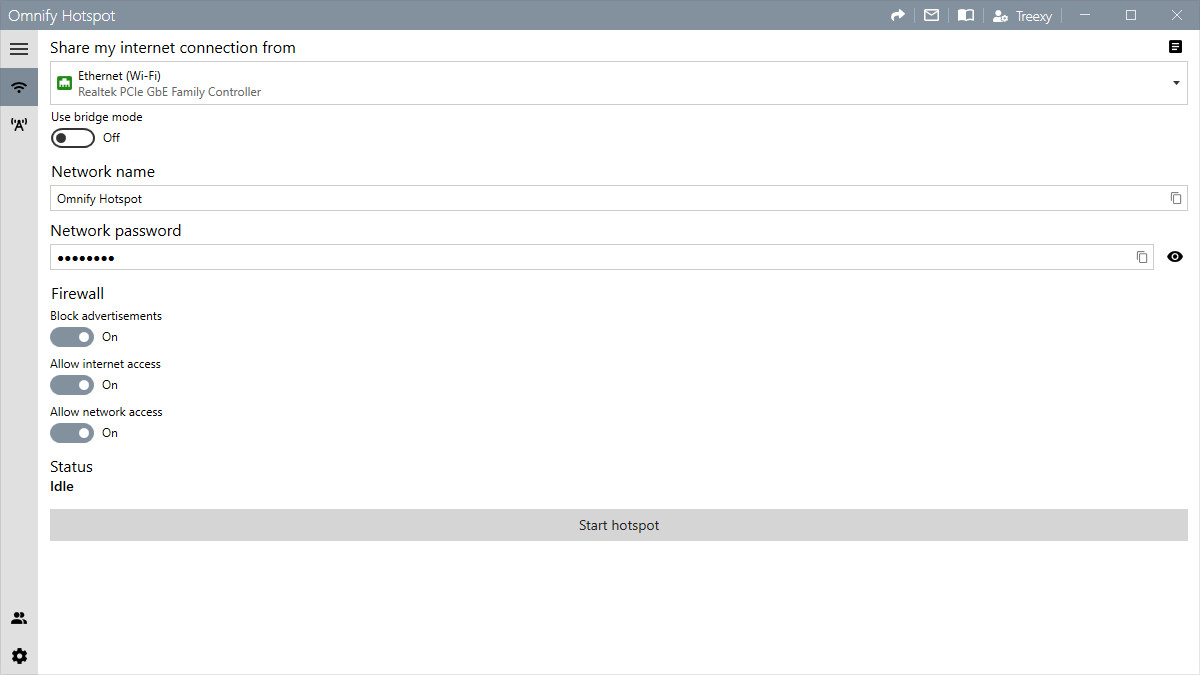Copy the network name using copy icon
The image size is (1200, 675).
[1175, 198]
